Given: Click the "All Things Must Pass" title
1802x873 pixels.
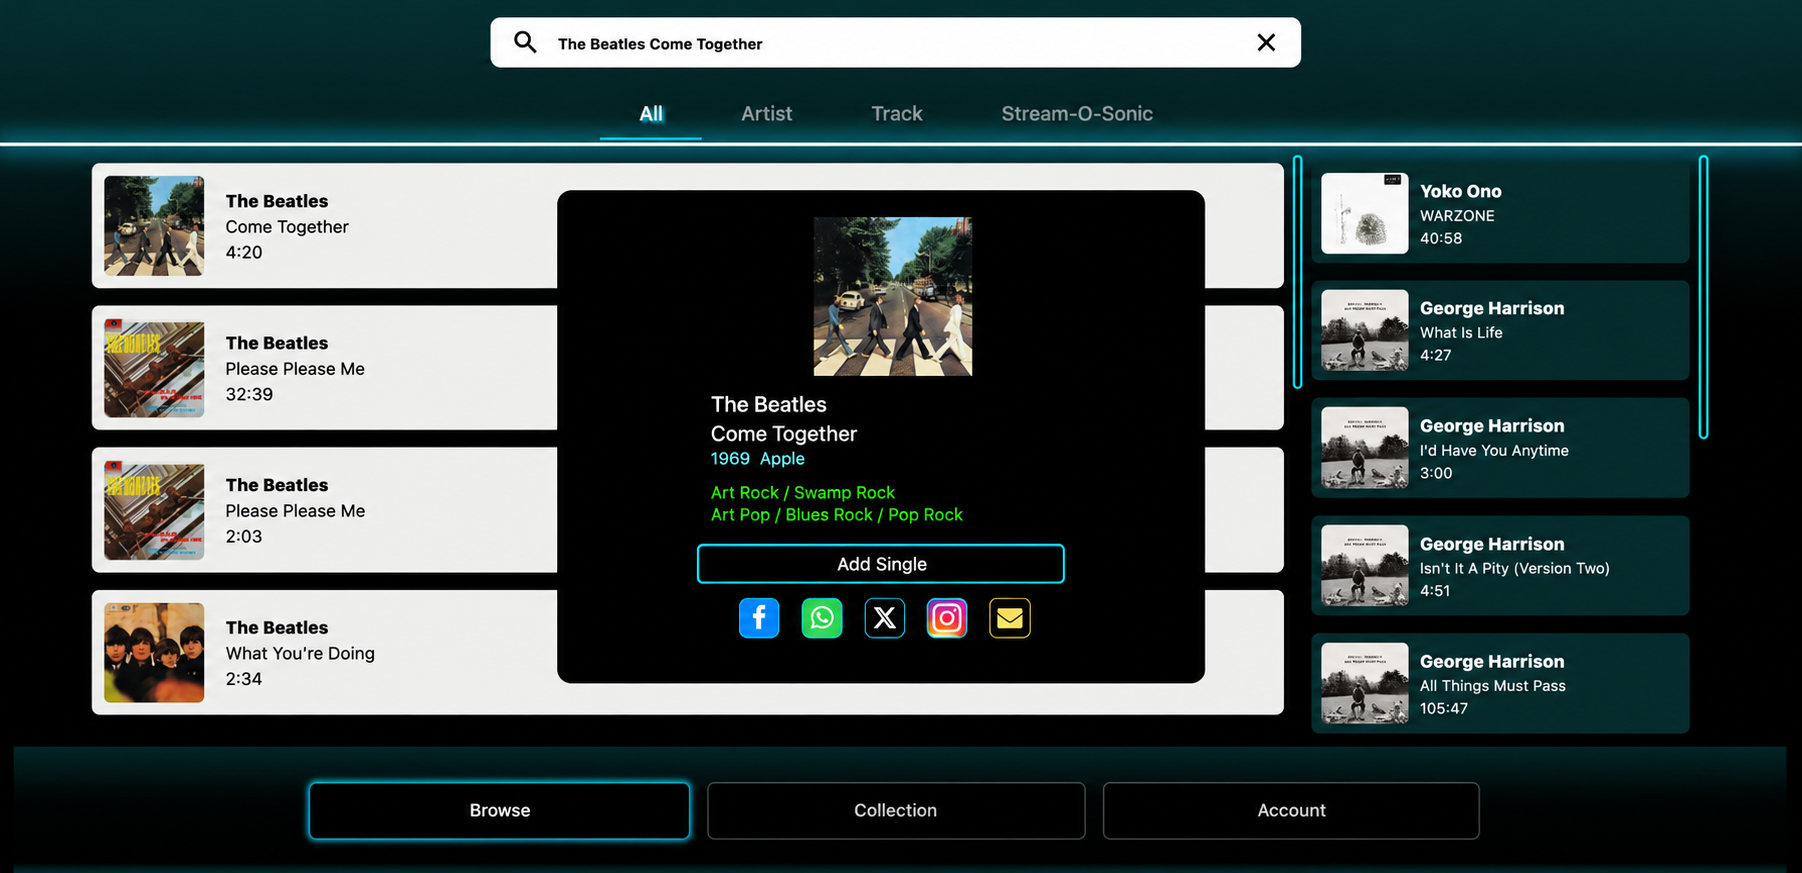Looking at the screenshot, I should 1493,686.
